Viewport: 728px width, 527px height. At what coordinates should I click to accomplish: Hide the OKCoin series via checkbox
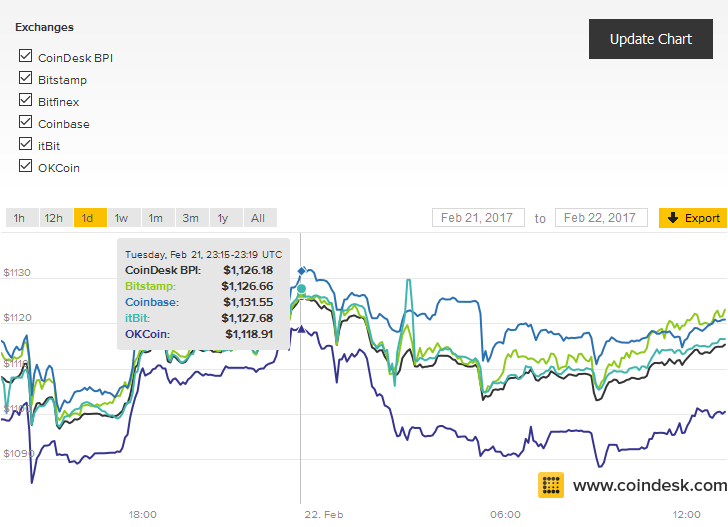(26, 166)
